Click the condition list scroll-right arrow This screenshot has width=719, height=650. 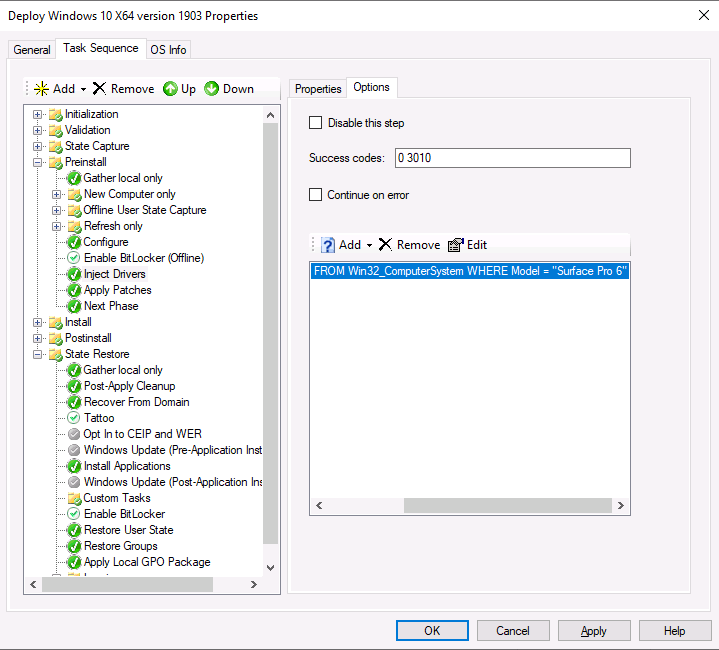[621, 506]
